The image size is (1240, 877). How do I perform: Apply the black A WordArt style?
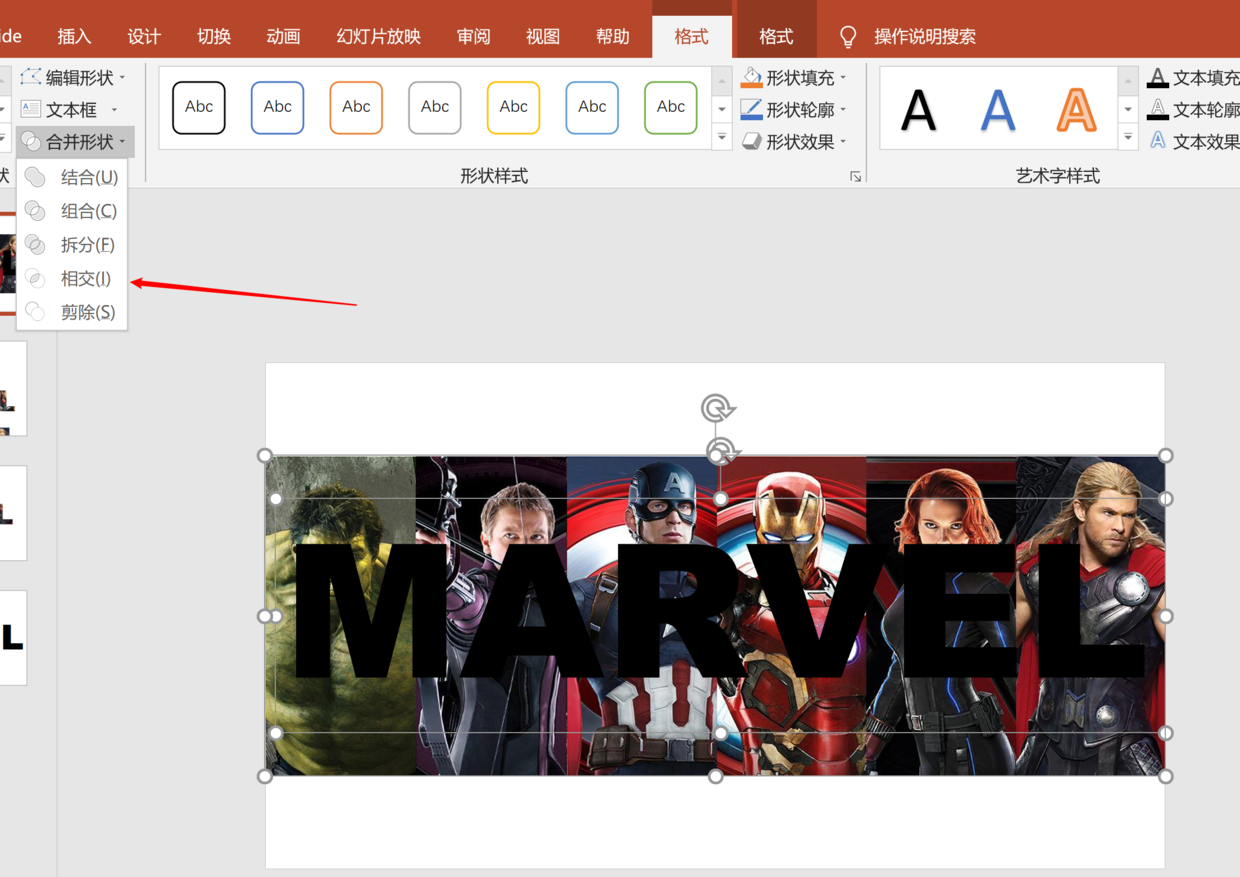(x=919, y=110)
